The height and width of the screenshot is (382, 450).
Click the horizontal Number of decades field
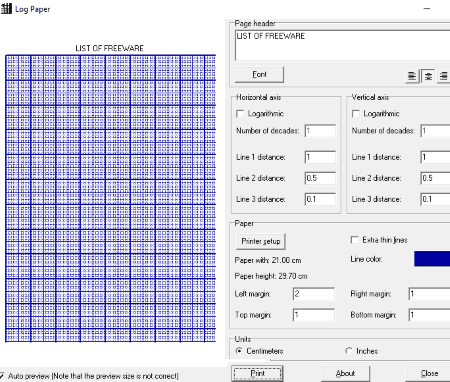[x=320, y=131]
